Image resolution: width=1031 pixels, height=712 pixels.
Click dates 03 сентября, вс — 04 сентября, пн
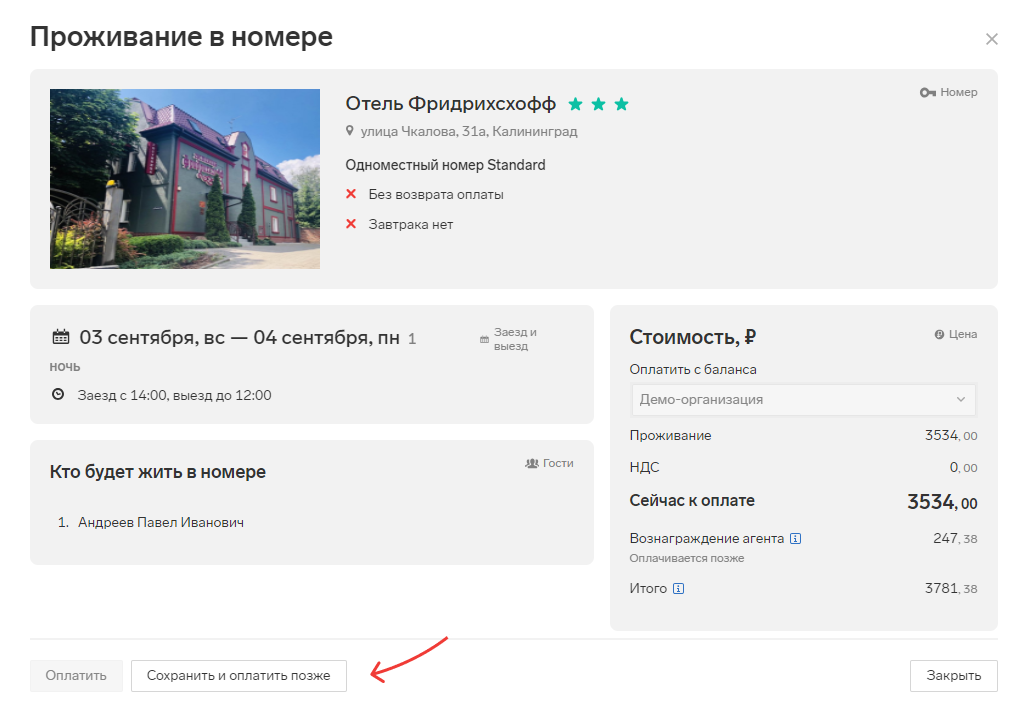tap(239, 338)
